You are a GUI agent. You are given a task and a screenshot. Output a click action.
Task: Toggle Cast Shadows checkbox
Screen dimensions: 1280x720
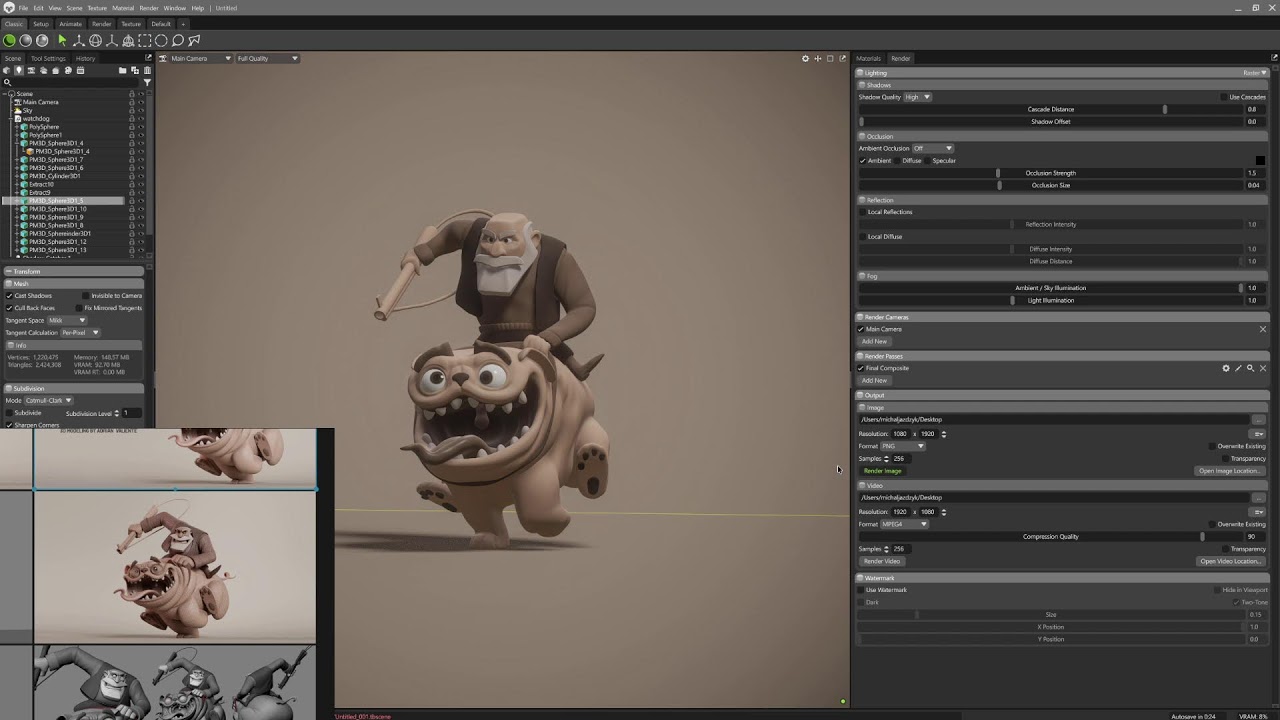pos(10,296)
